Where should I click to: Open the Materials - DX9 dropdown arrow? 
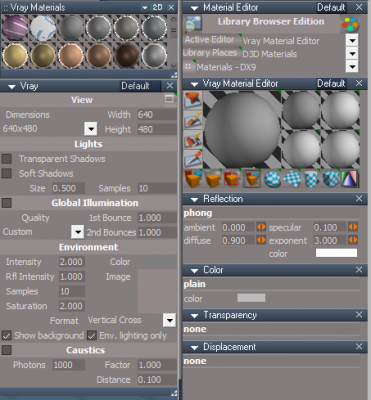pyautogui.click(x=352, y=67)
